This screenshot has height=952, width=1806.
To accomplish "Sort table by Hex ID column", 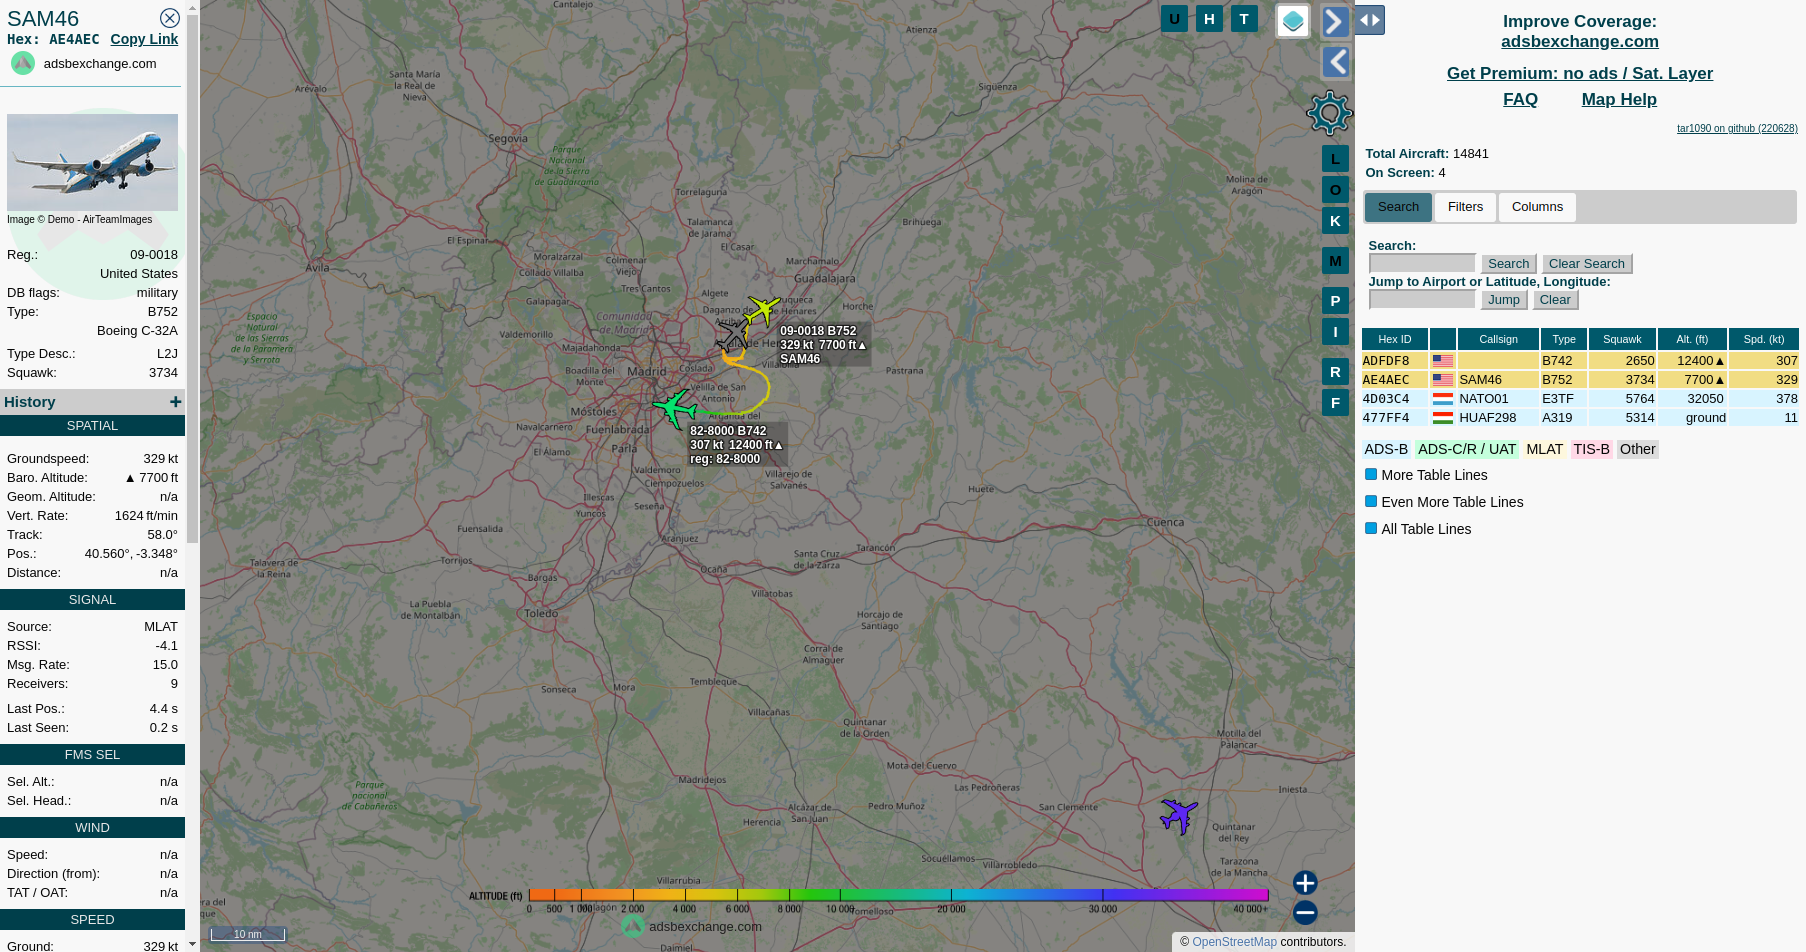I will click(x=1394, y=339).
